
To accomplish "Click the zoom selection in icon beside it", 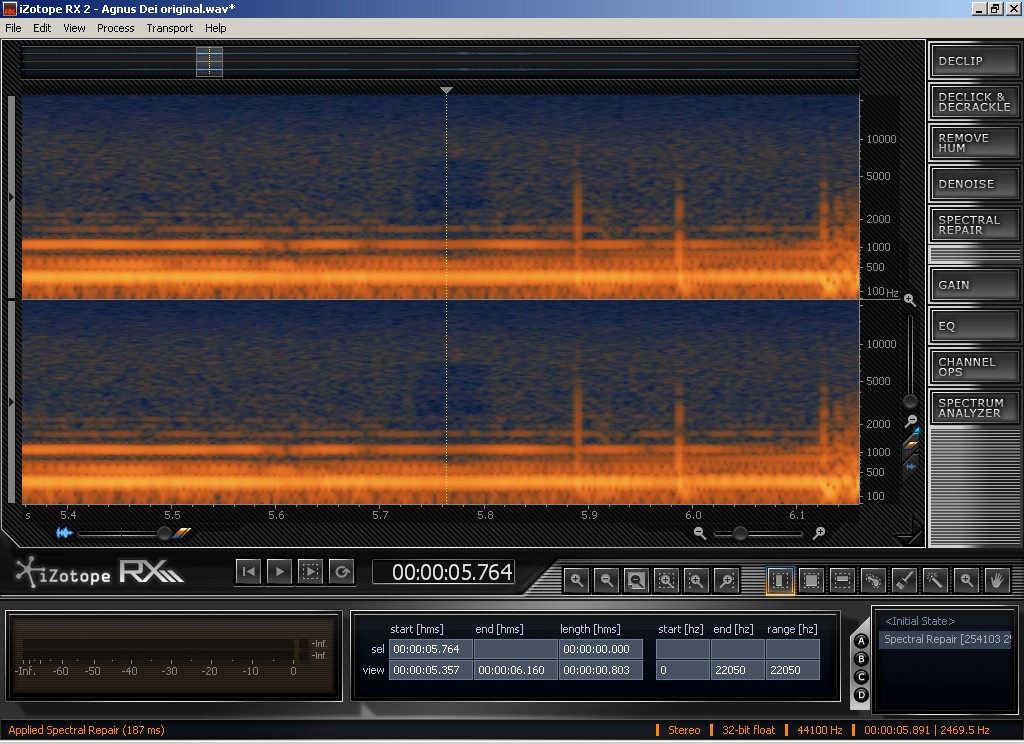I will tap(696, 580).
